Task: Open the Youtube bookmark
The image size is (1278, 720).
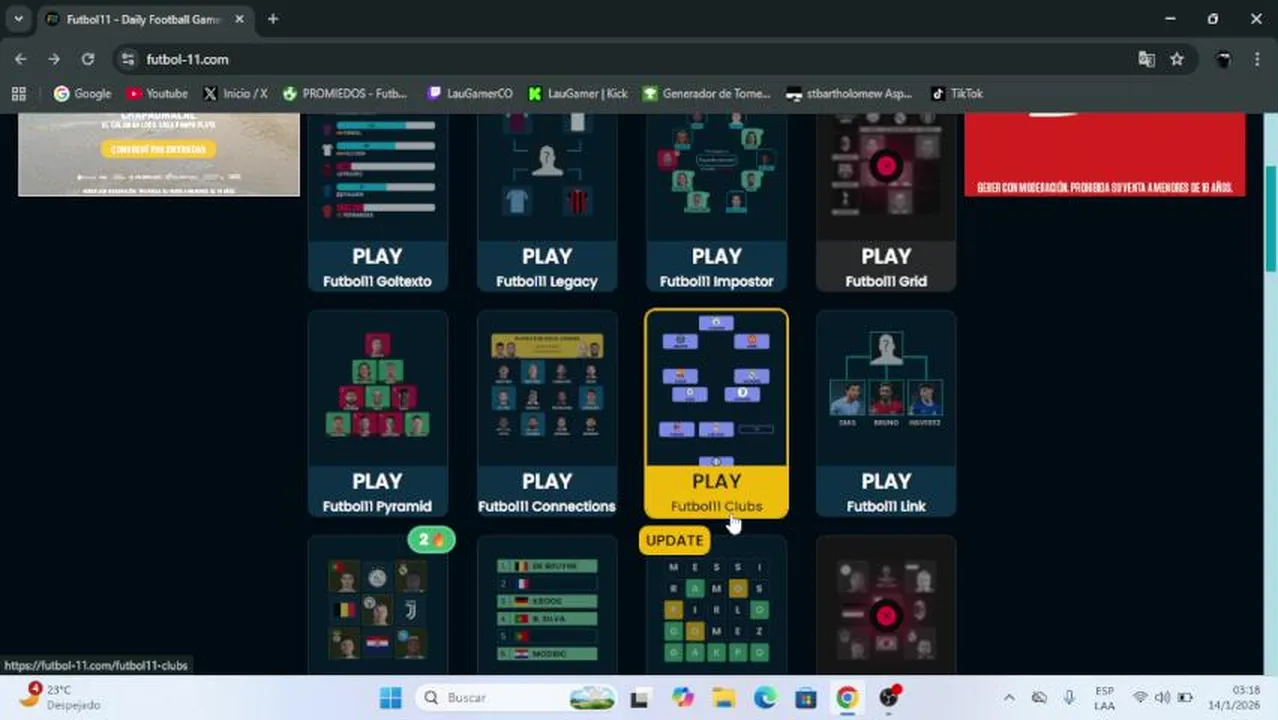Action: point(157,93)
